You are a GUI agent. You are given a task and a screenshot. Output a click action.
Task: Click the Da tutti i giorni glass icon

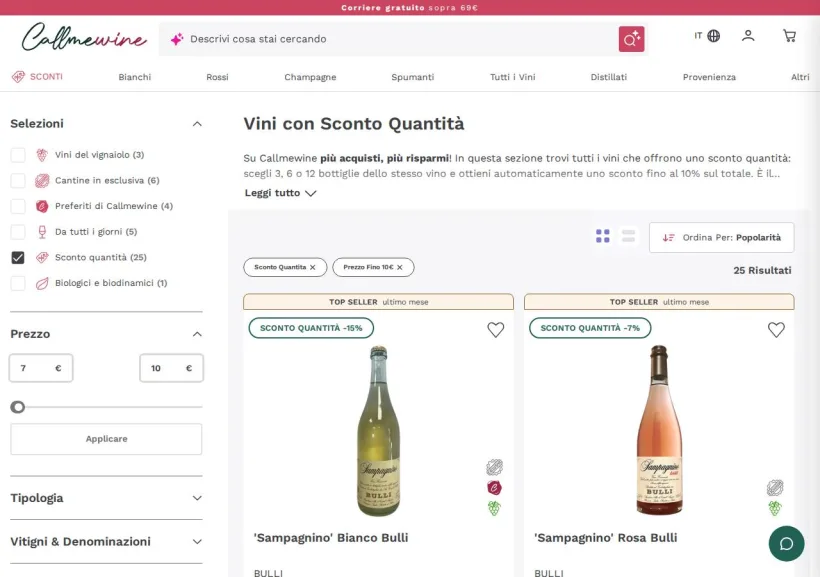42,232
